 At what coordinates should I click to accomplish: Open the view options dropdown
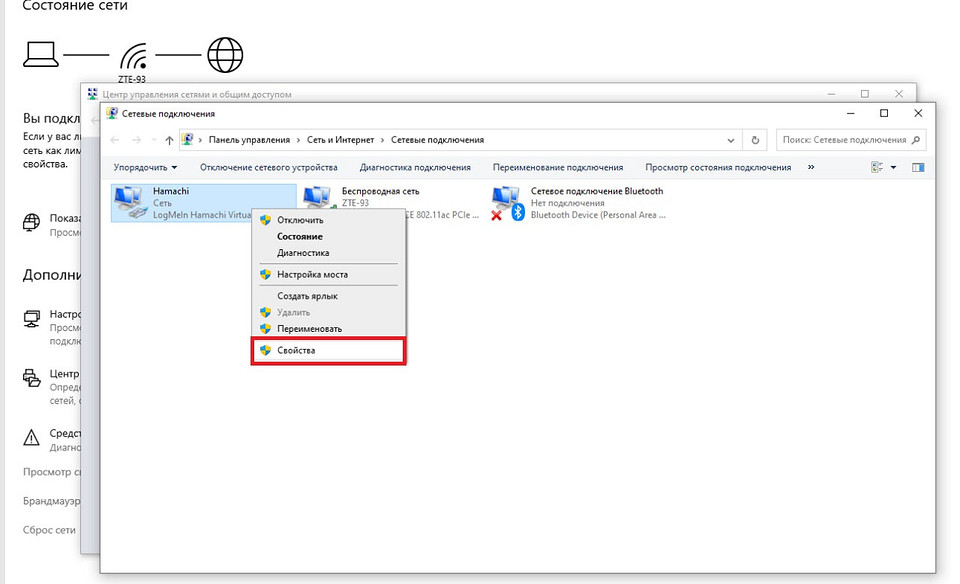(x=893, y=167)
